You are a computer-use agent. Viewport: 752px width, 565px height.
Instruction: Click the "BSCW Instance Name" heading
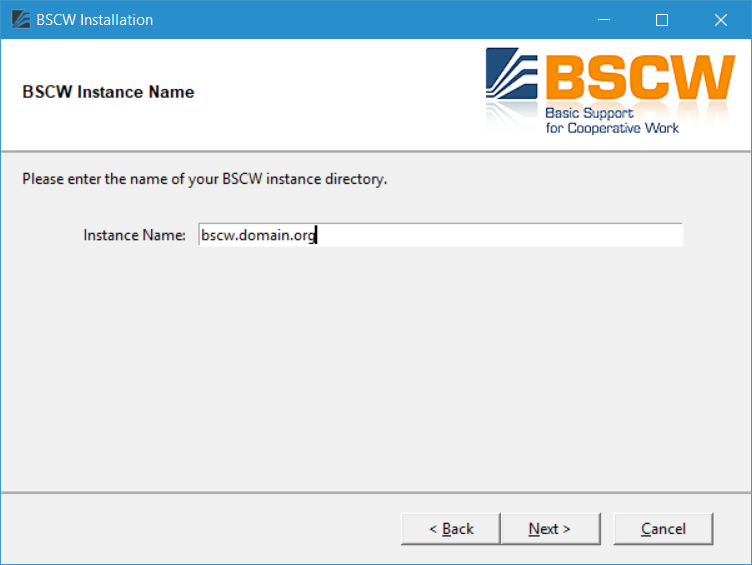pyautogui.click(x=108, y=92)
